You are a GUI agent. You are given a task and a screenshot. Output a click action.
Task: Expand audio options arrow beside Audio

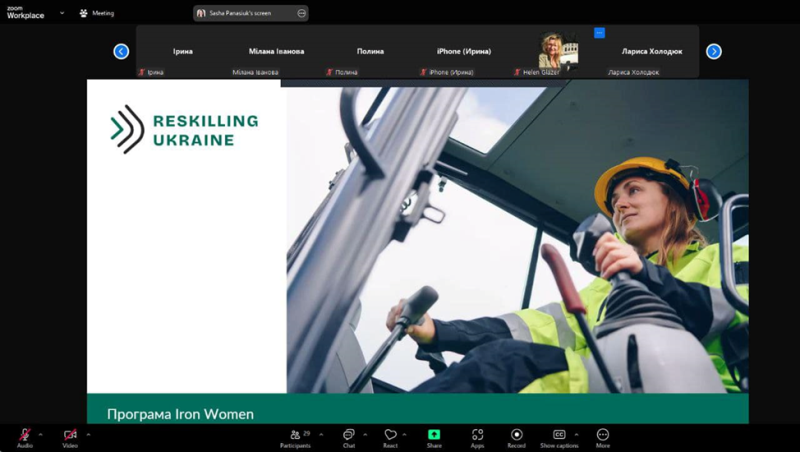point(42,434)
